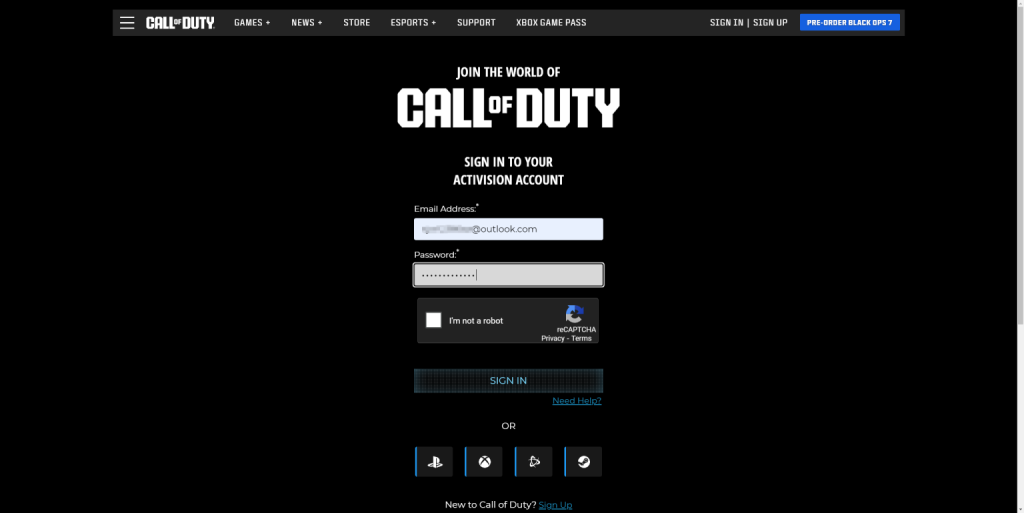The image size is (1024, 513).
Task: Open the Need Help? link
Action: [x=576, y=401]
